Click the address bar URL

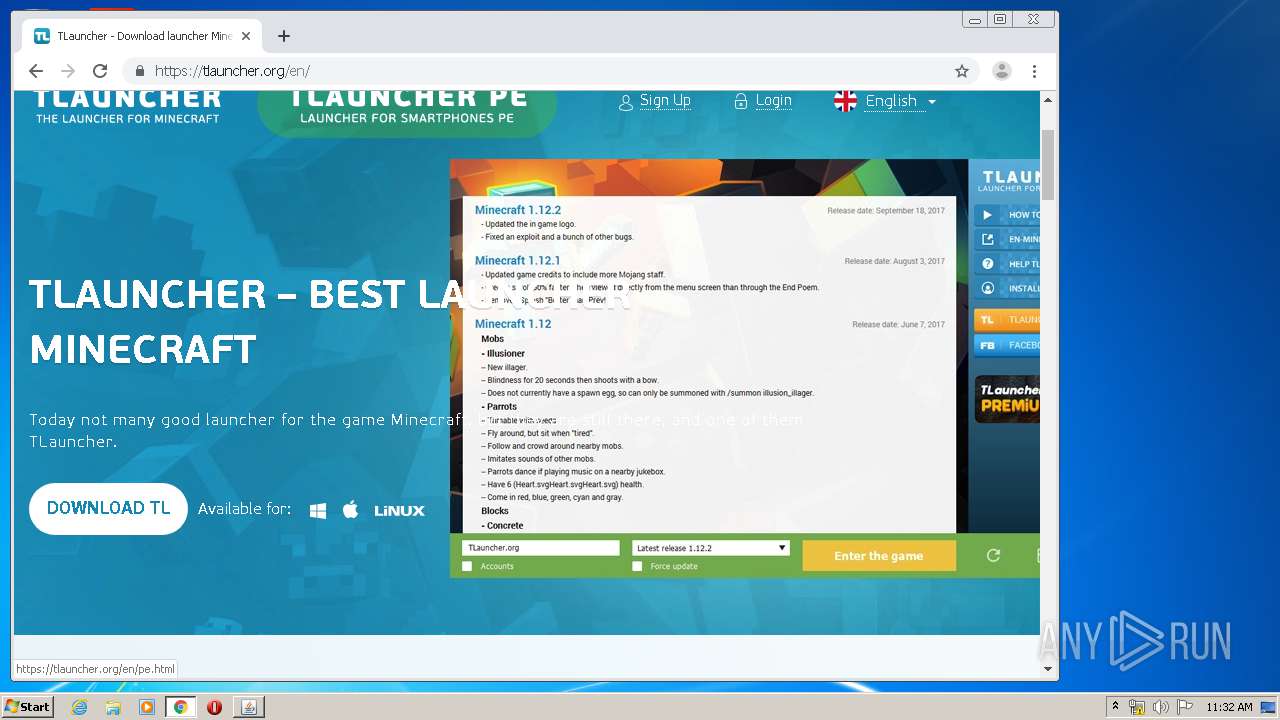click(x=232, y=71)
